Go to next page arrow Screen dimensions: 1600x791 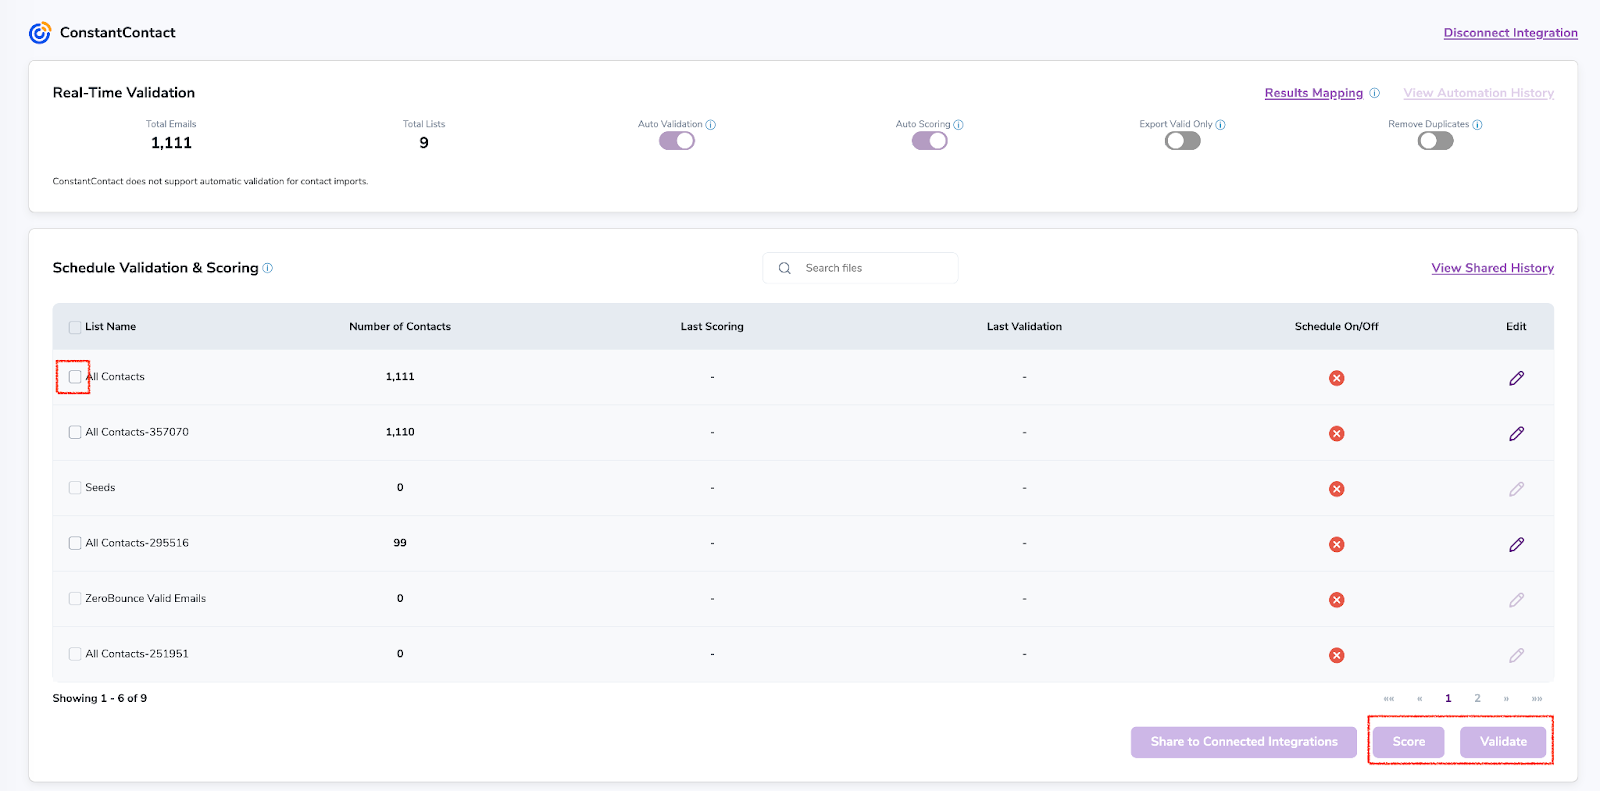click(x=1506, y=699)
